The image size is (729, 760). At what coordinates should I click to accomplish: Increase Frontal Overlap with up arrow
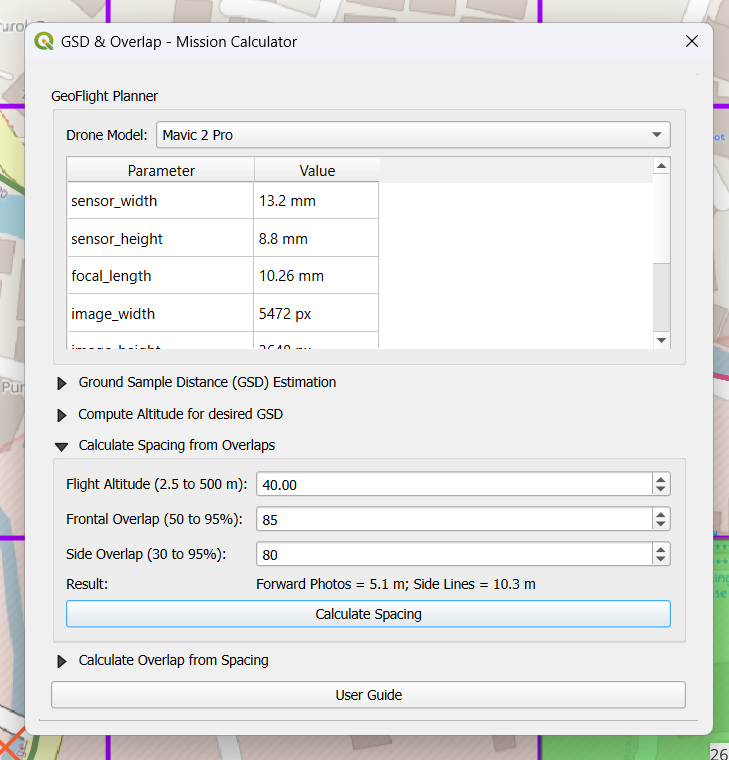click(660, 514)
